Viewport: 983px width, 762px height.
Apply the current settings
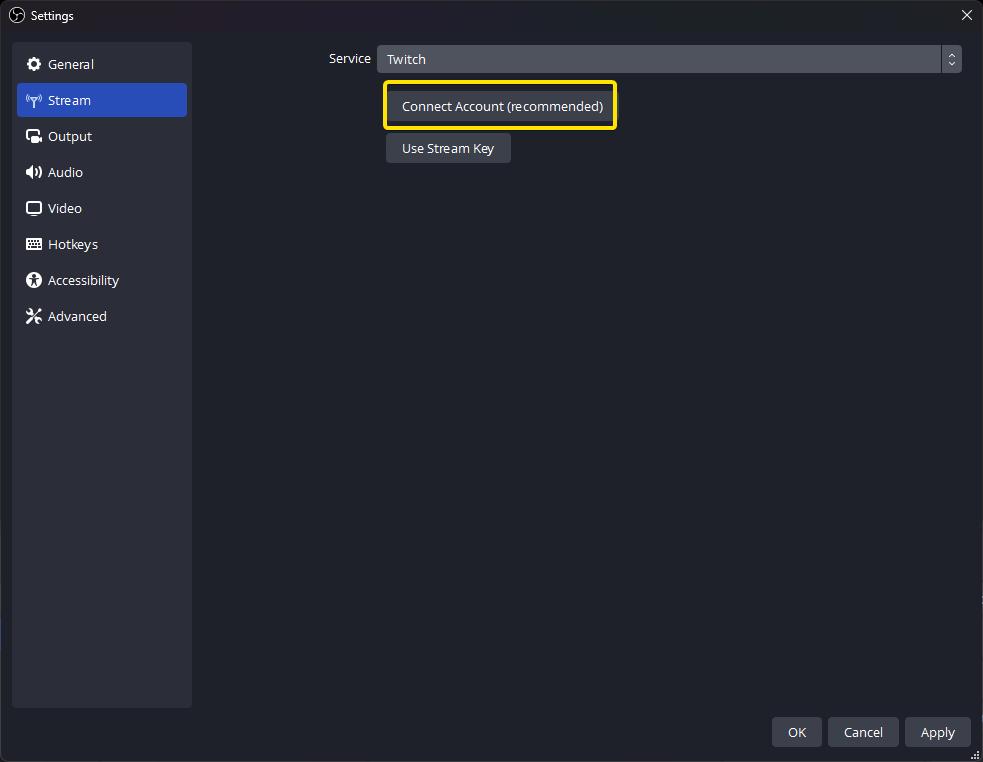click(937, 732)
